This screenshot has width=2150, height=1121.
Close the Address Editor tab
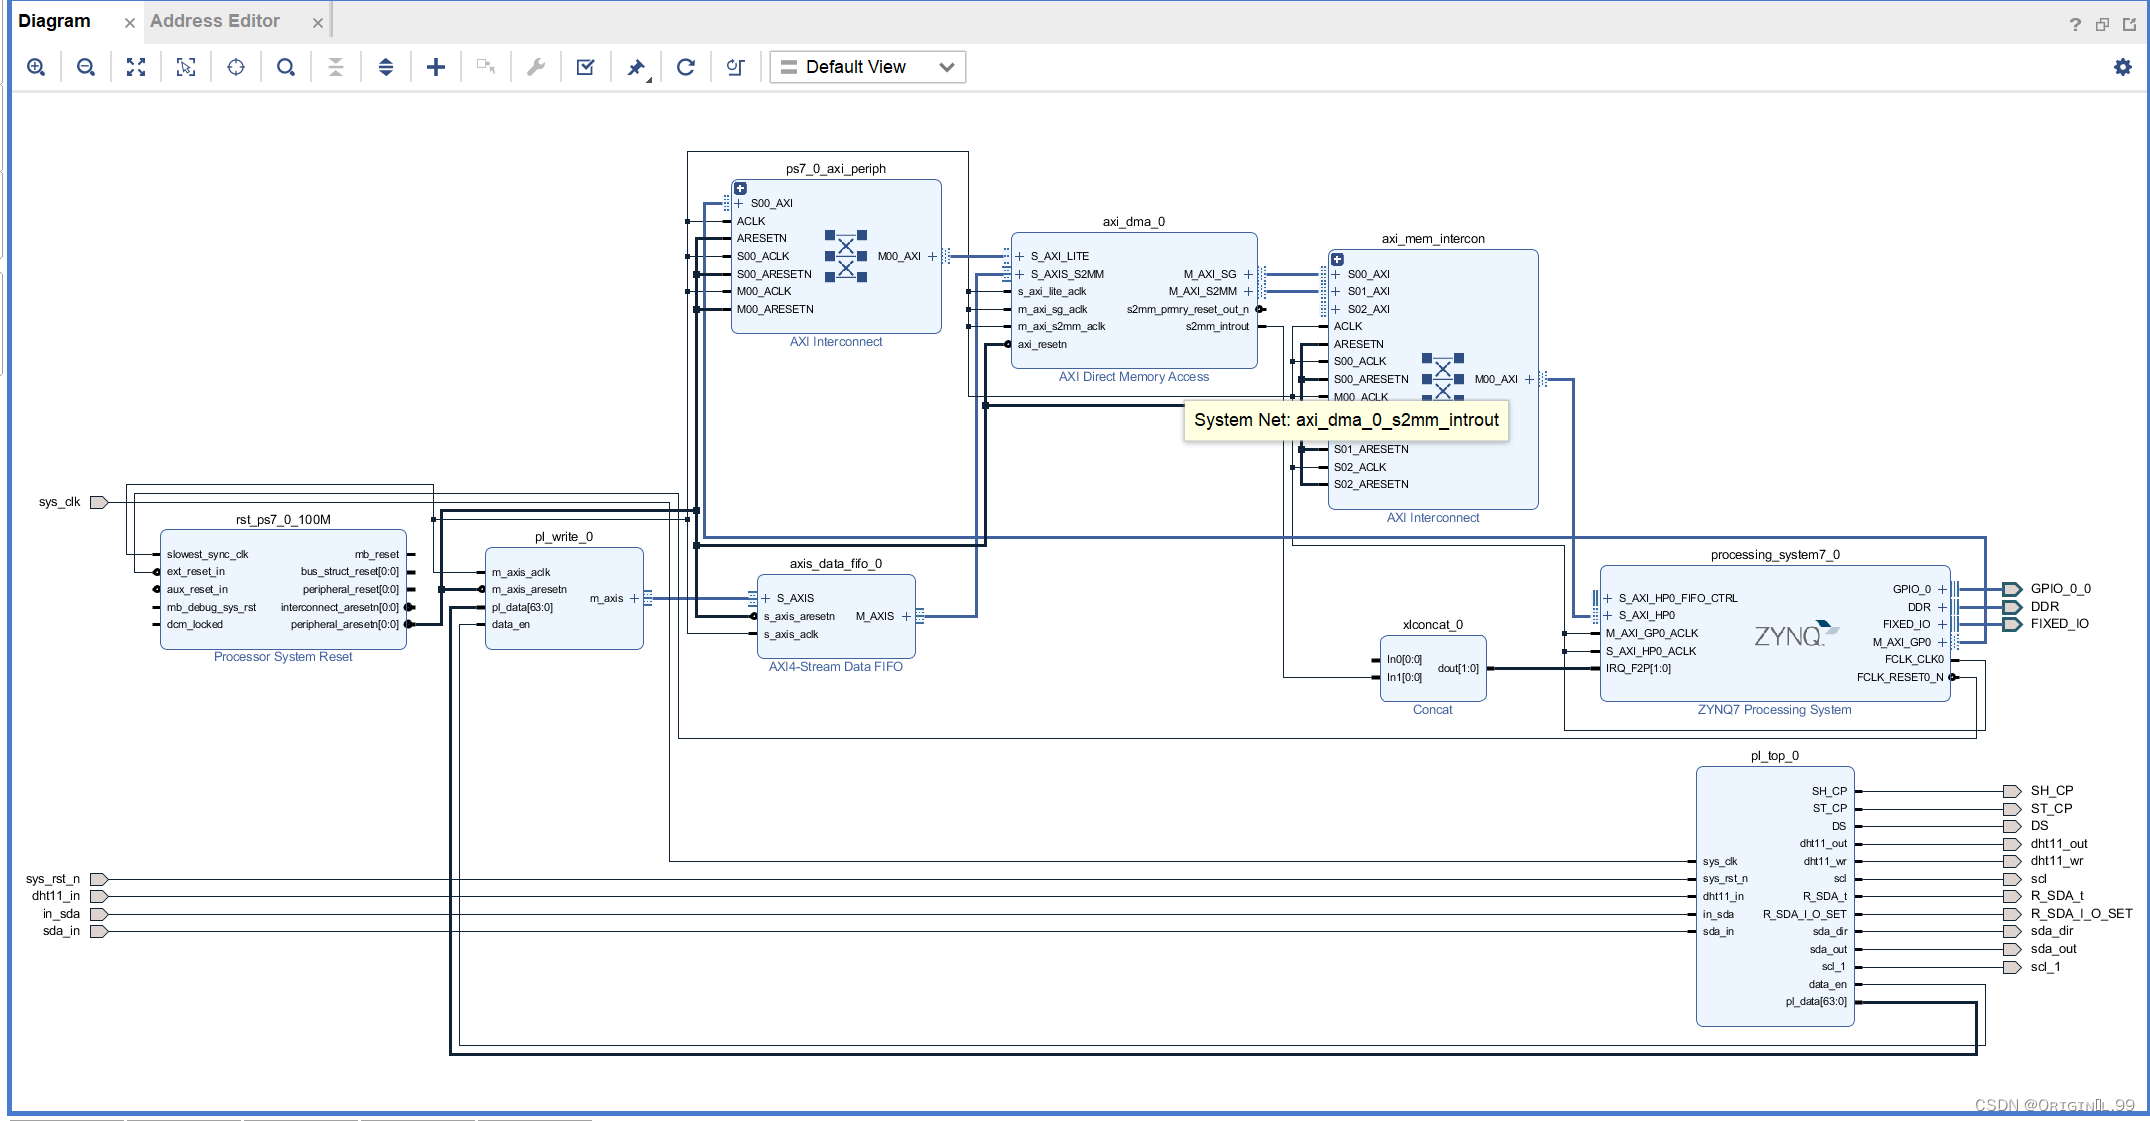click(x=318, y=22)
